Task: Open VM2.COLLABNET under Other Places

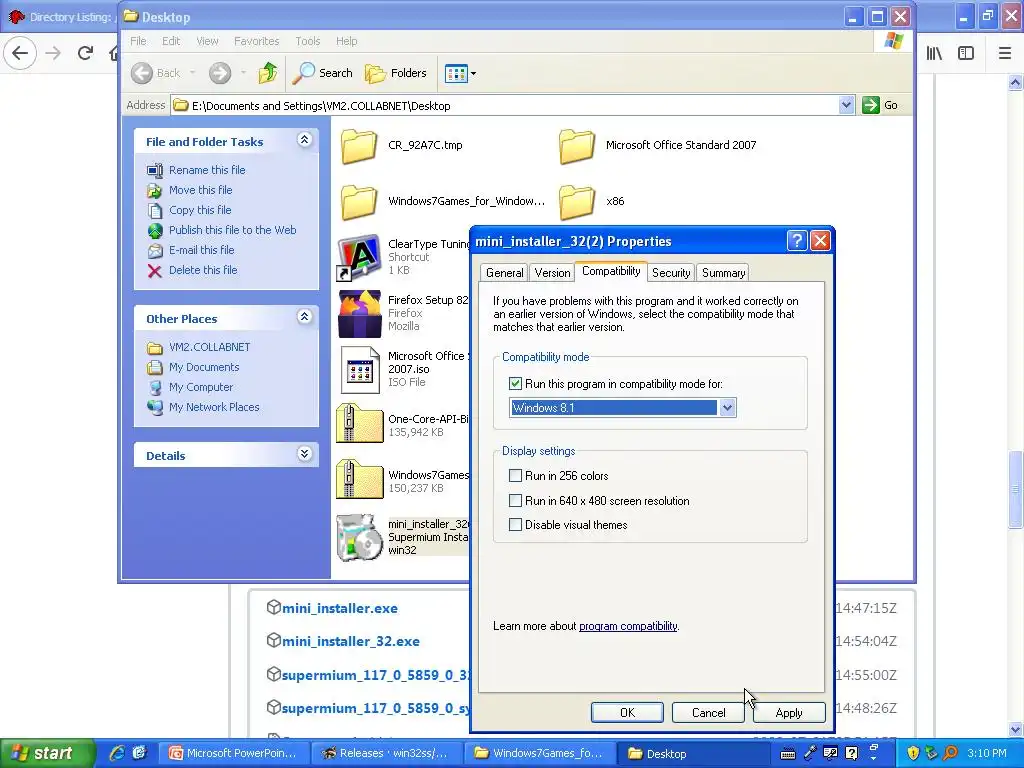Action: pos(209,347)
